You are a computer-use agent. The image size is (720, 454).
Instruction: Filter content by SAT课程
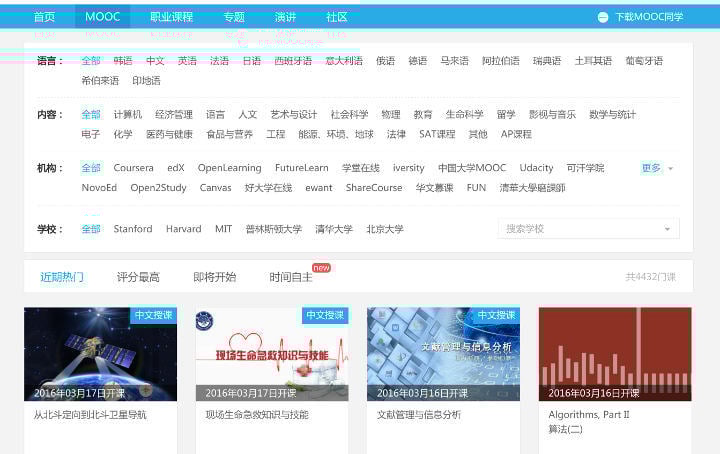(x=437, y=135)
